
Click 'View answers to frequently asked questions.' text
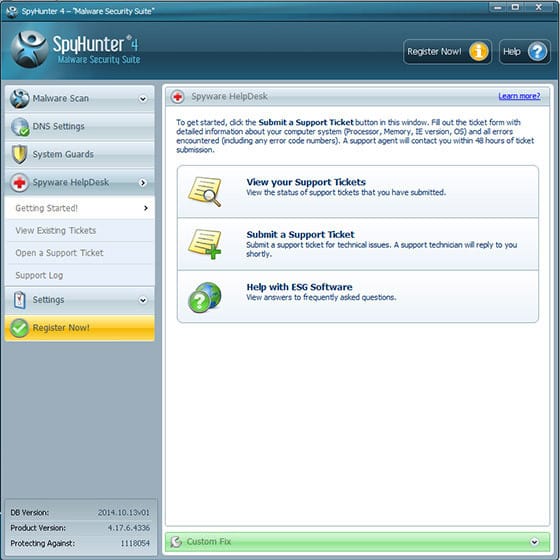(x=321, y=298)
